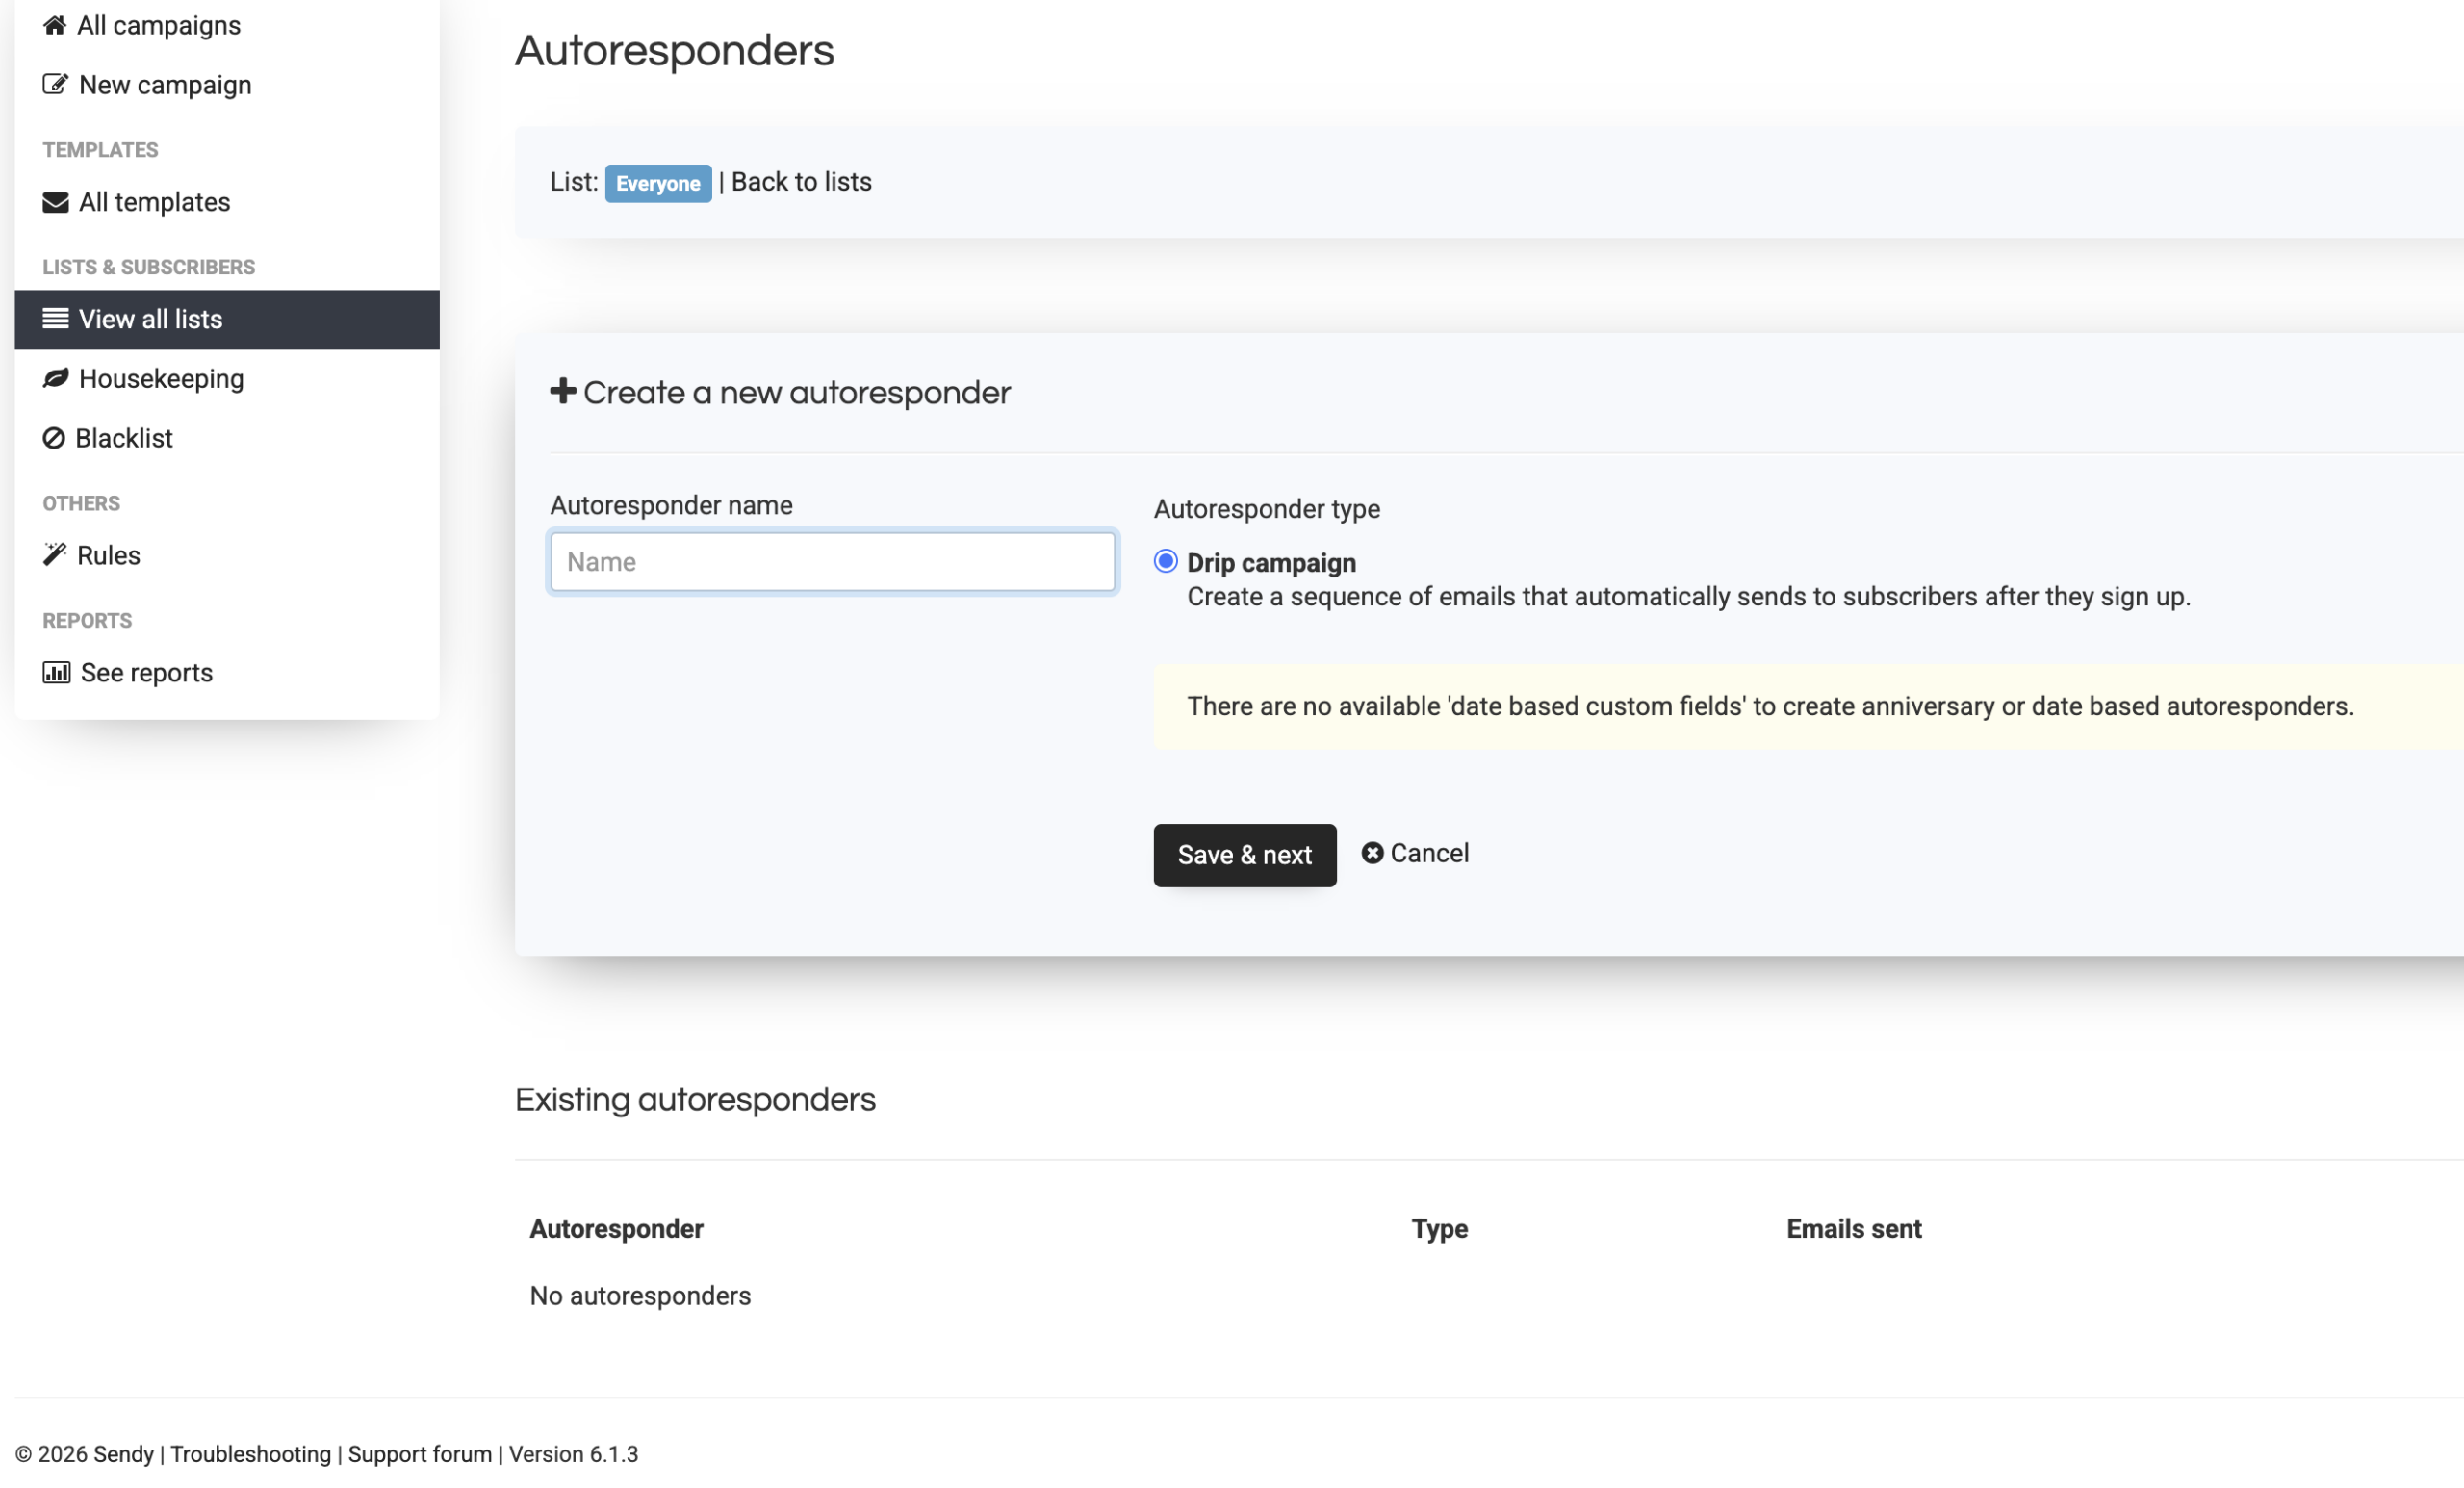
Task: Click the envelope icon for All templates
Action: tap(55, 202)
